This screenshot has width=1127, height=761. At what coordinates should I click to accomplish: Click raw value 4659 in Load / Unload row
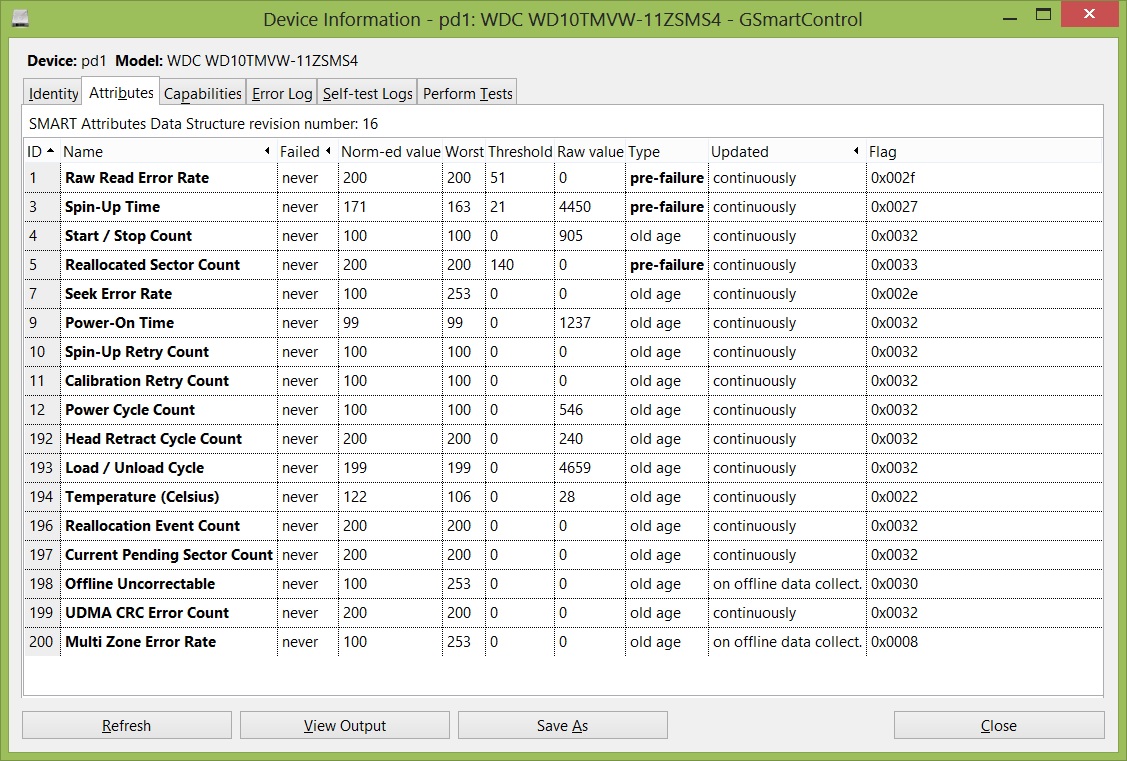click(575, 468)
